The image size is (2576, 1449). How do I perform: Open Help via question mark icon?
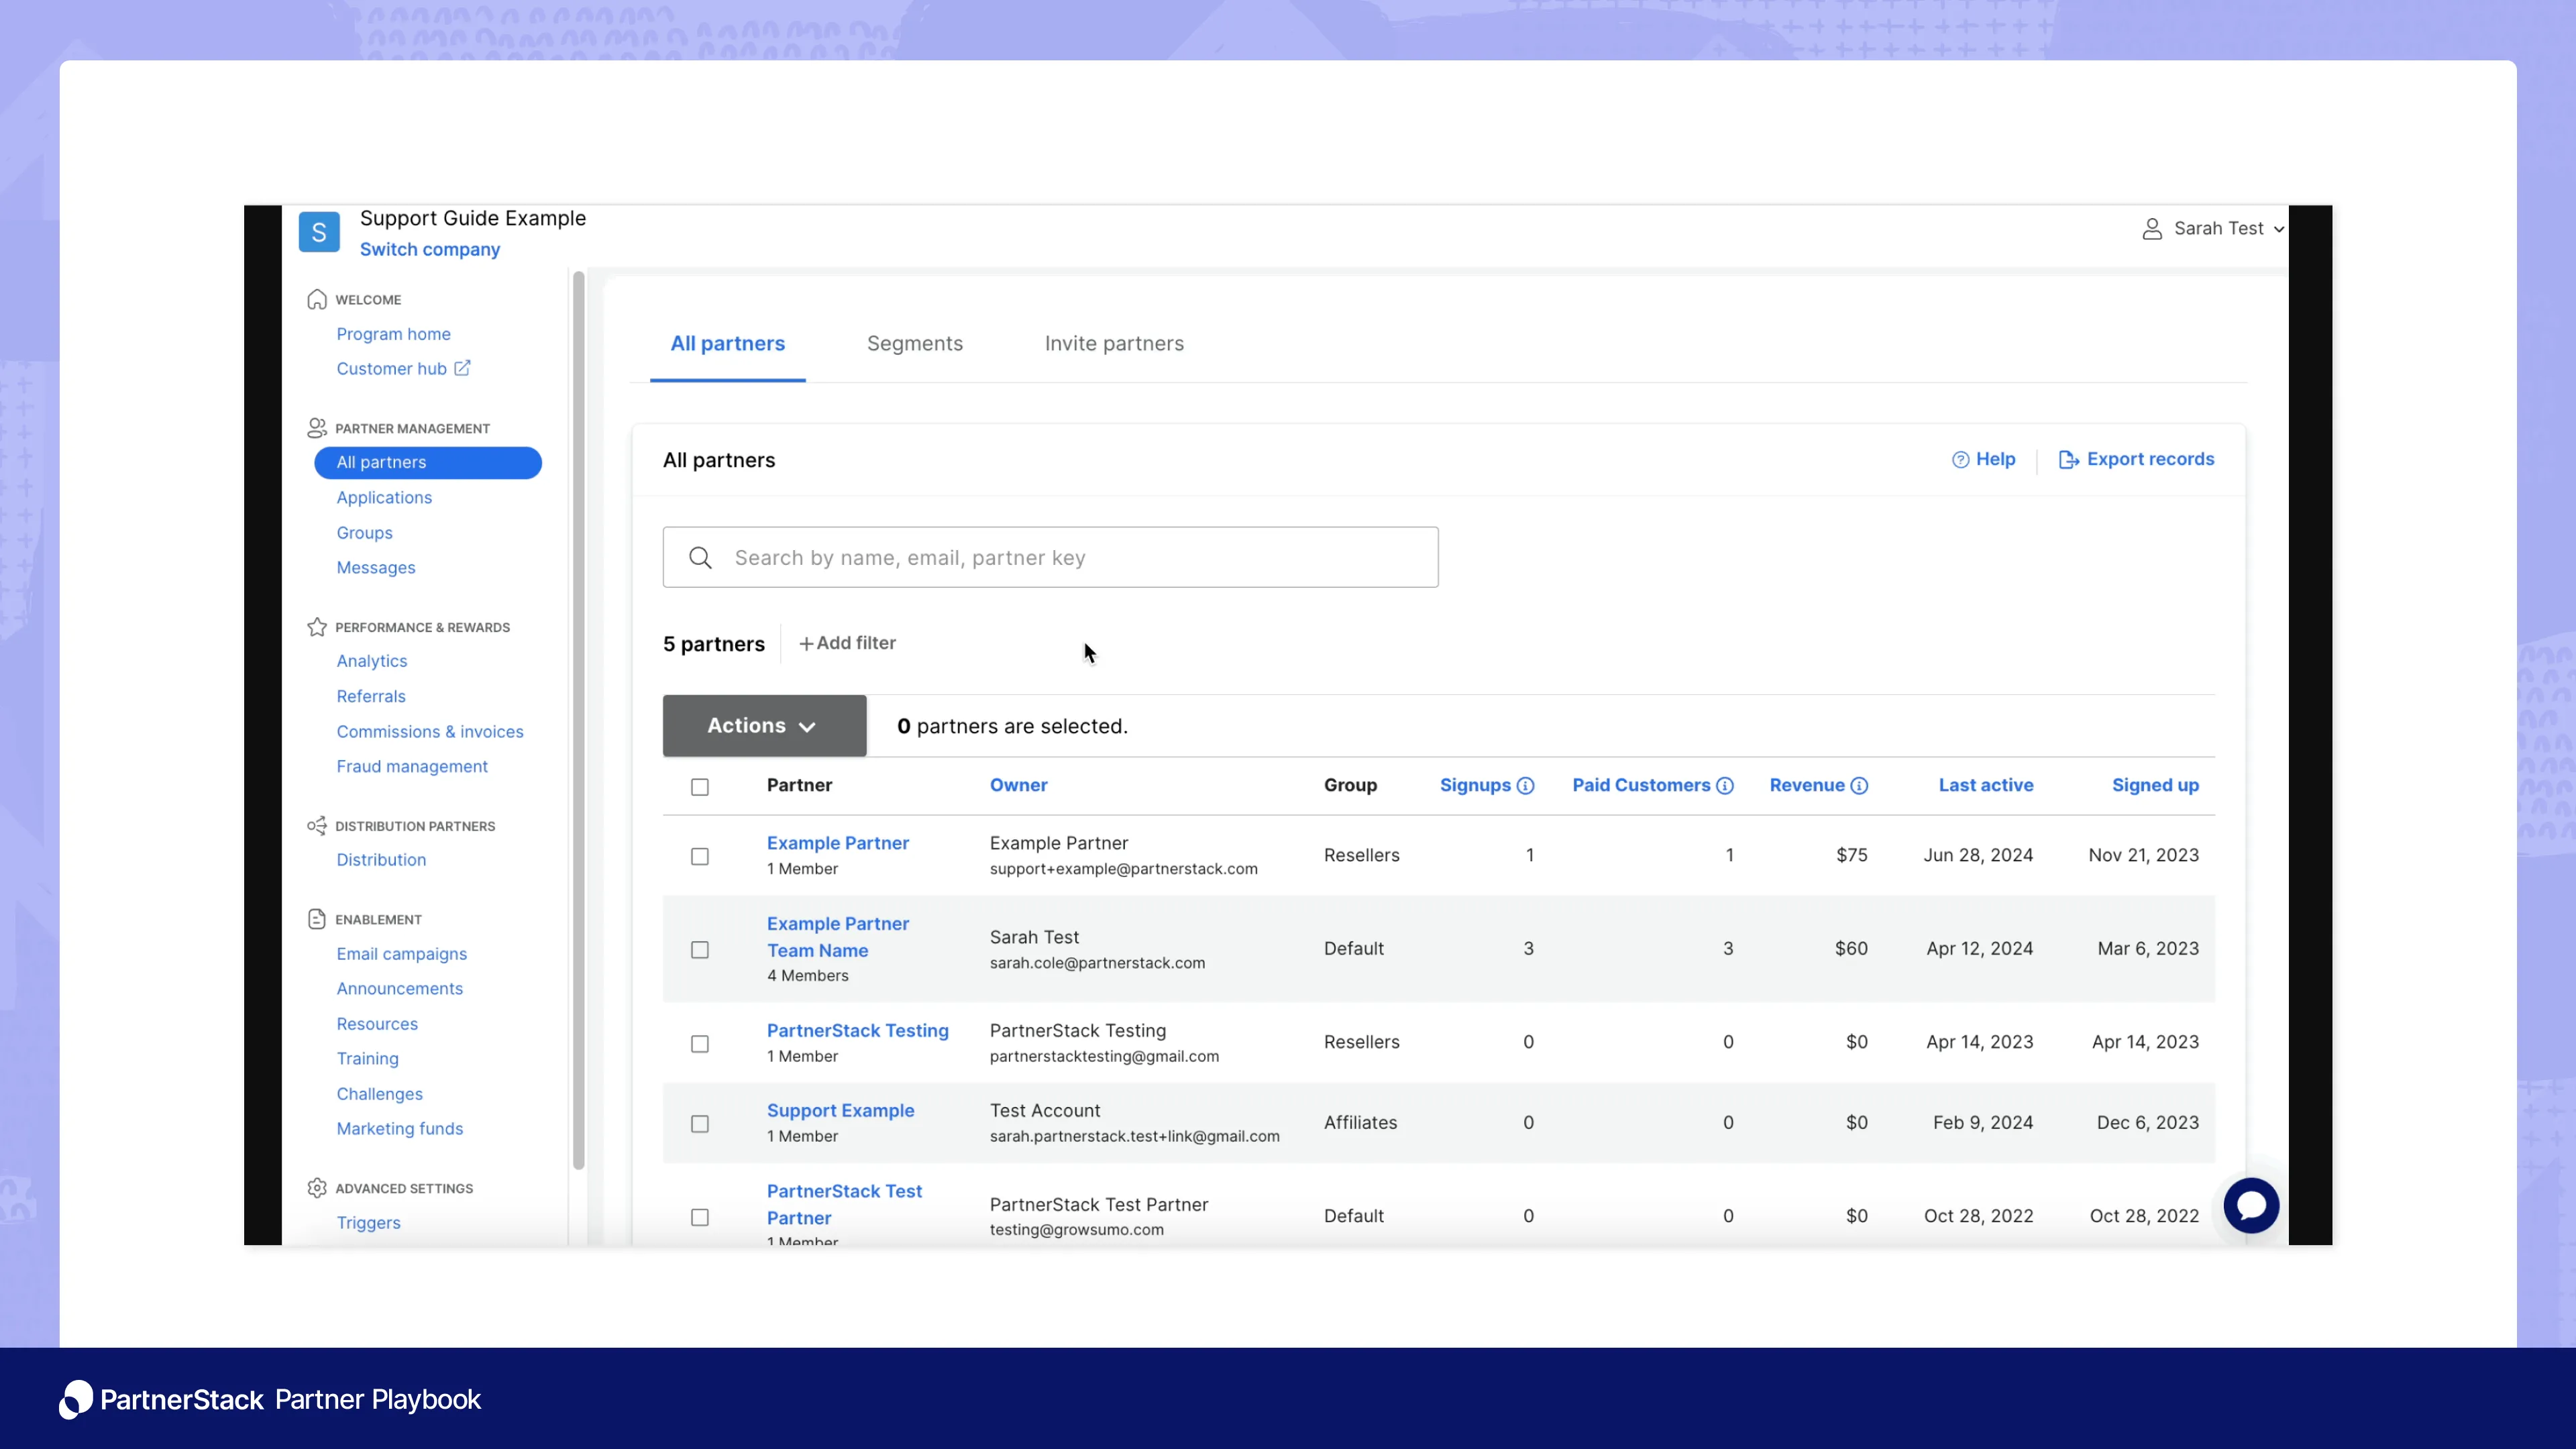[x=1960, y=460]
